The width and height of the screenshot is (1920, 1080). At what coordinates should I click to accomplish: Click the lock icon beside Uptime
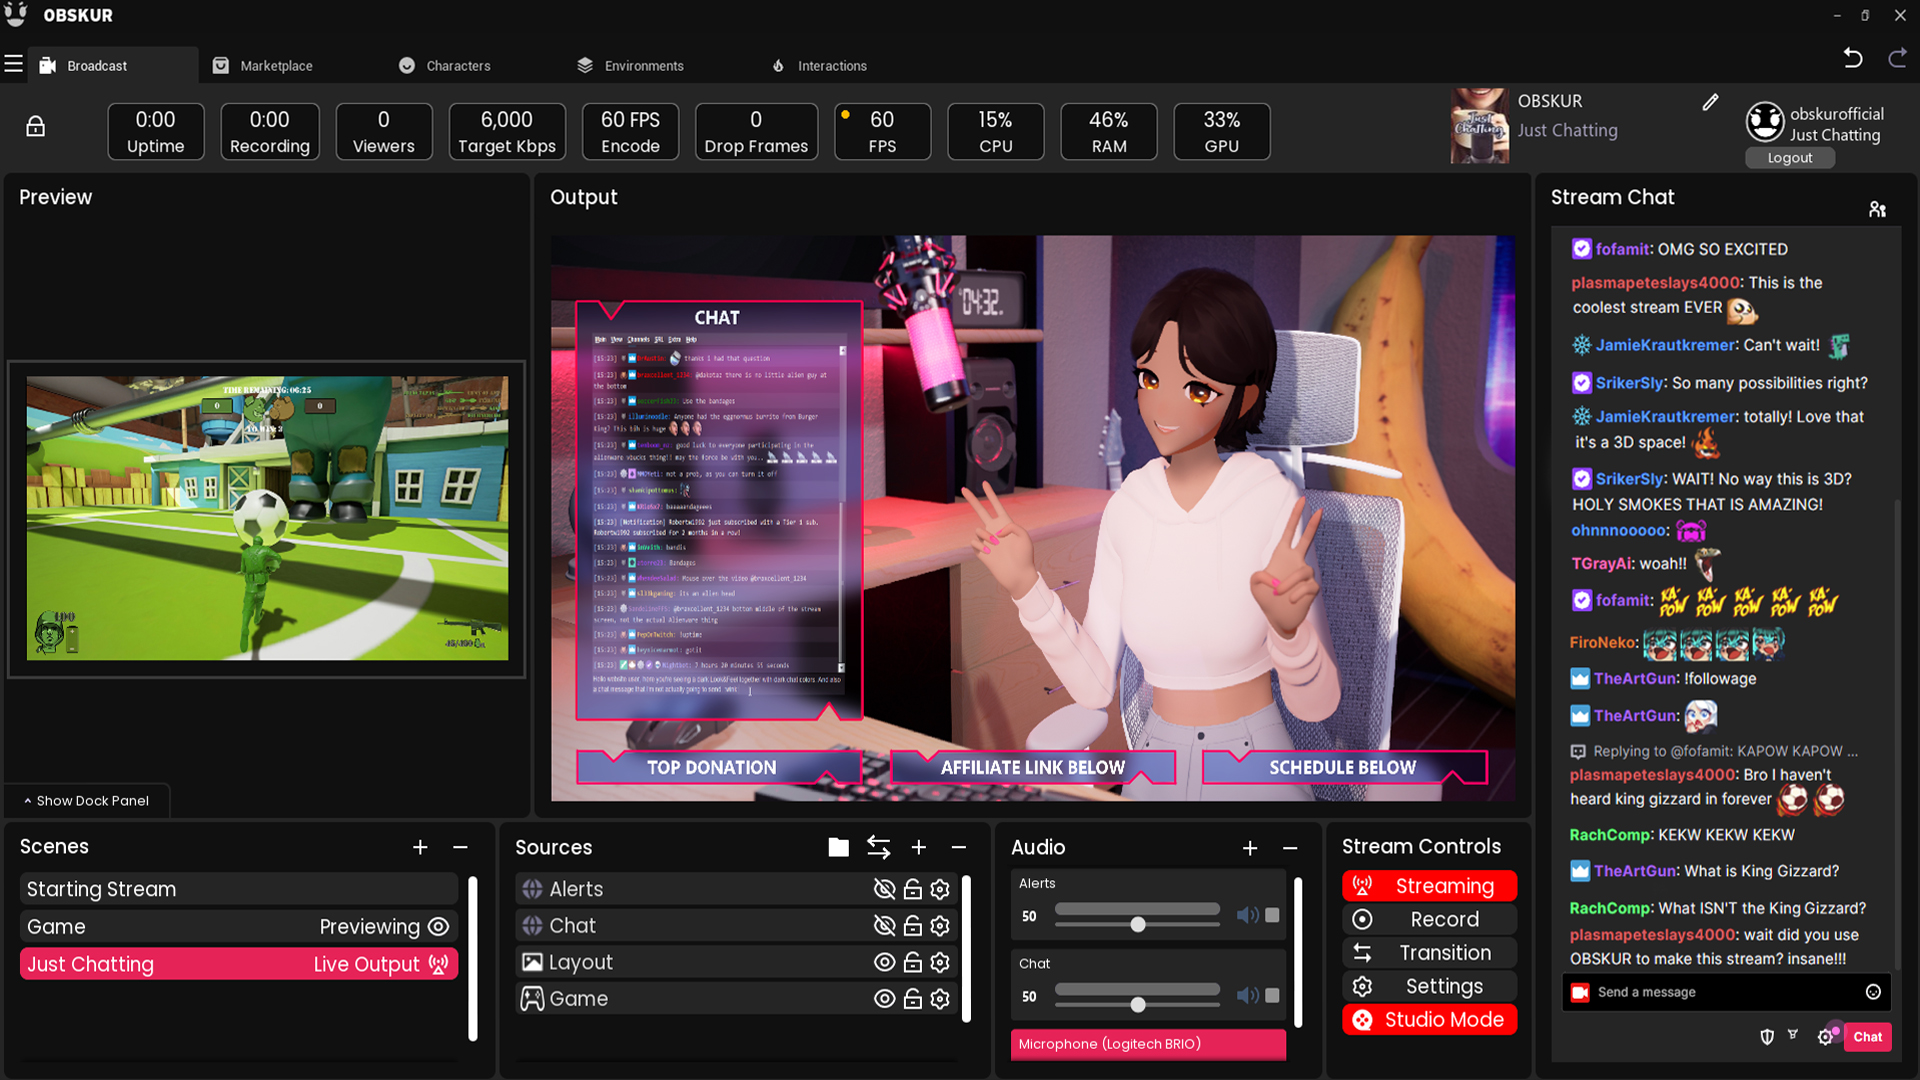35,127
